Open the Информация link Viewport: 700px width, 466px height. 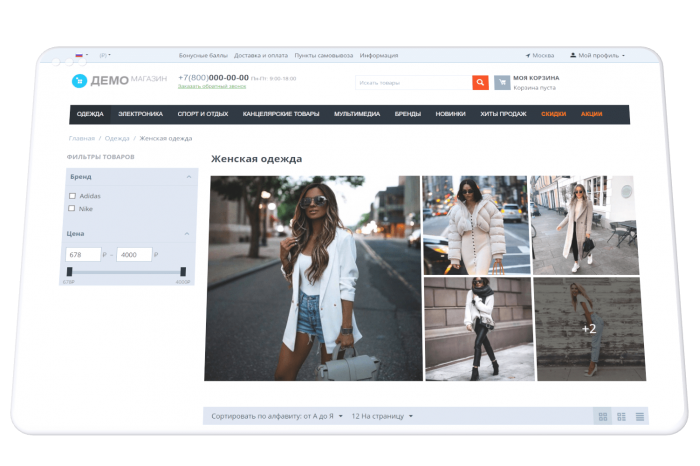pos(379,55)
